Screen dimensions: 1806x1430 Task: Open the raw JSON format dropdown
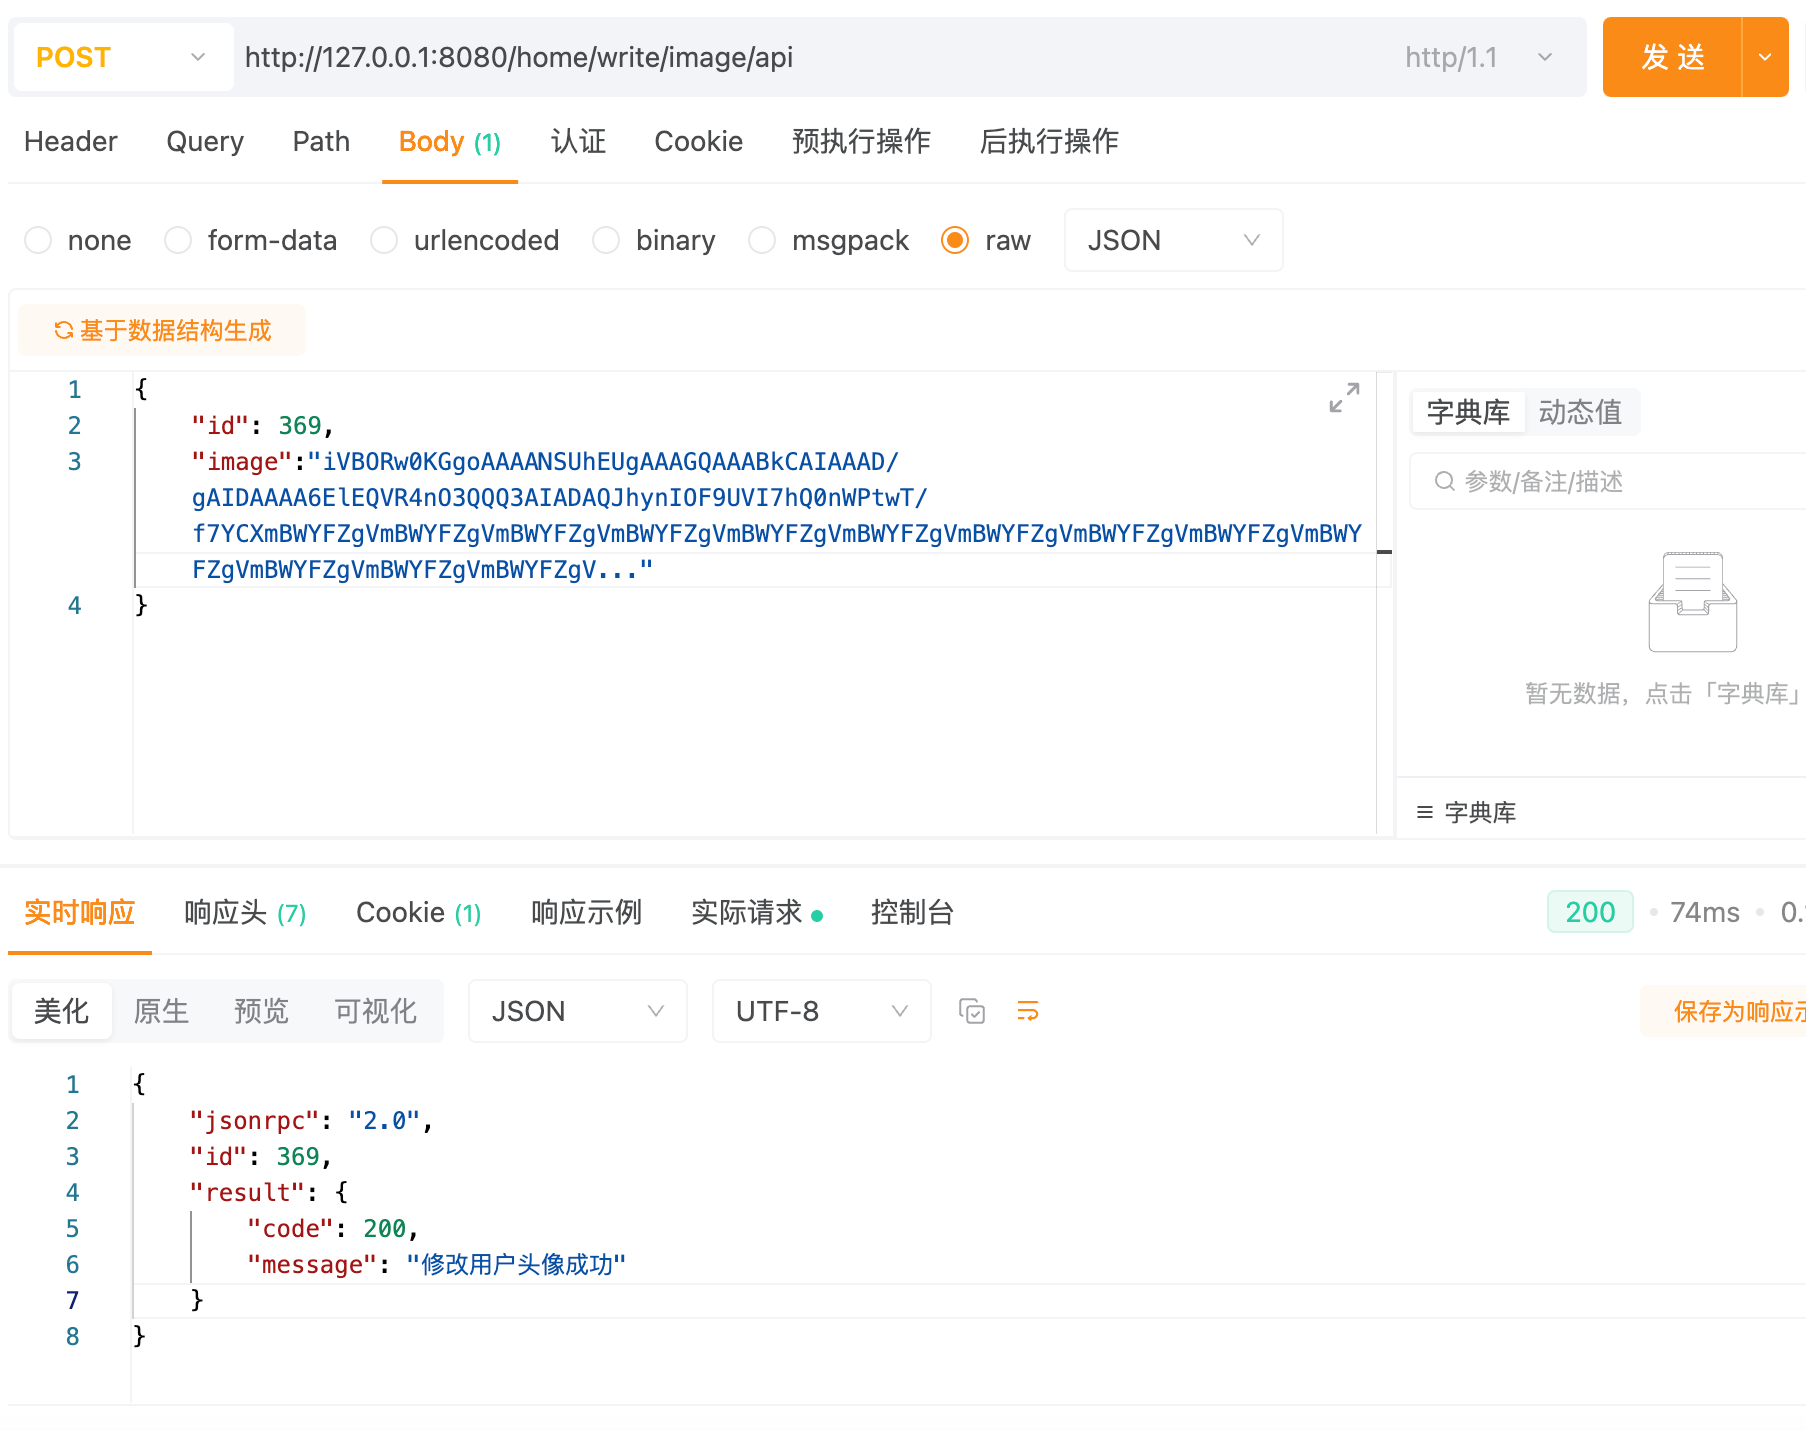tap(1173, 240)
